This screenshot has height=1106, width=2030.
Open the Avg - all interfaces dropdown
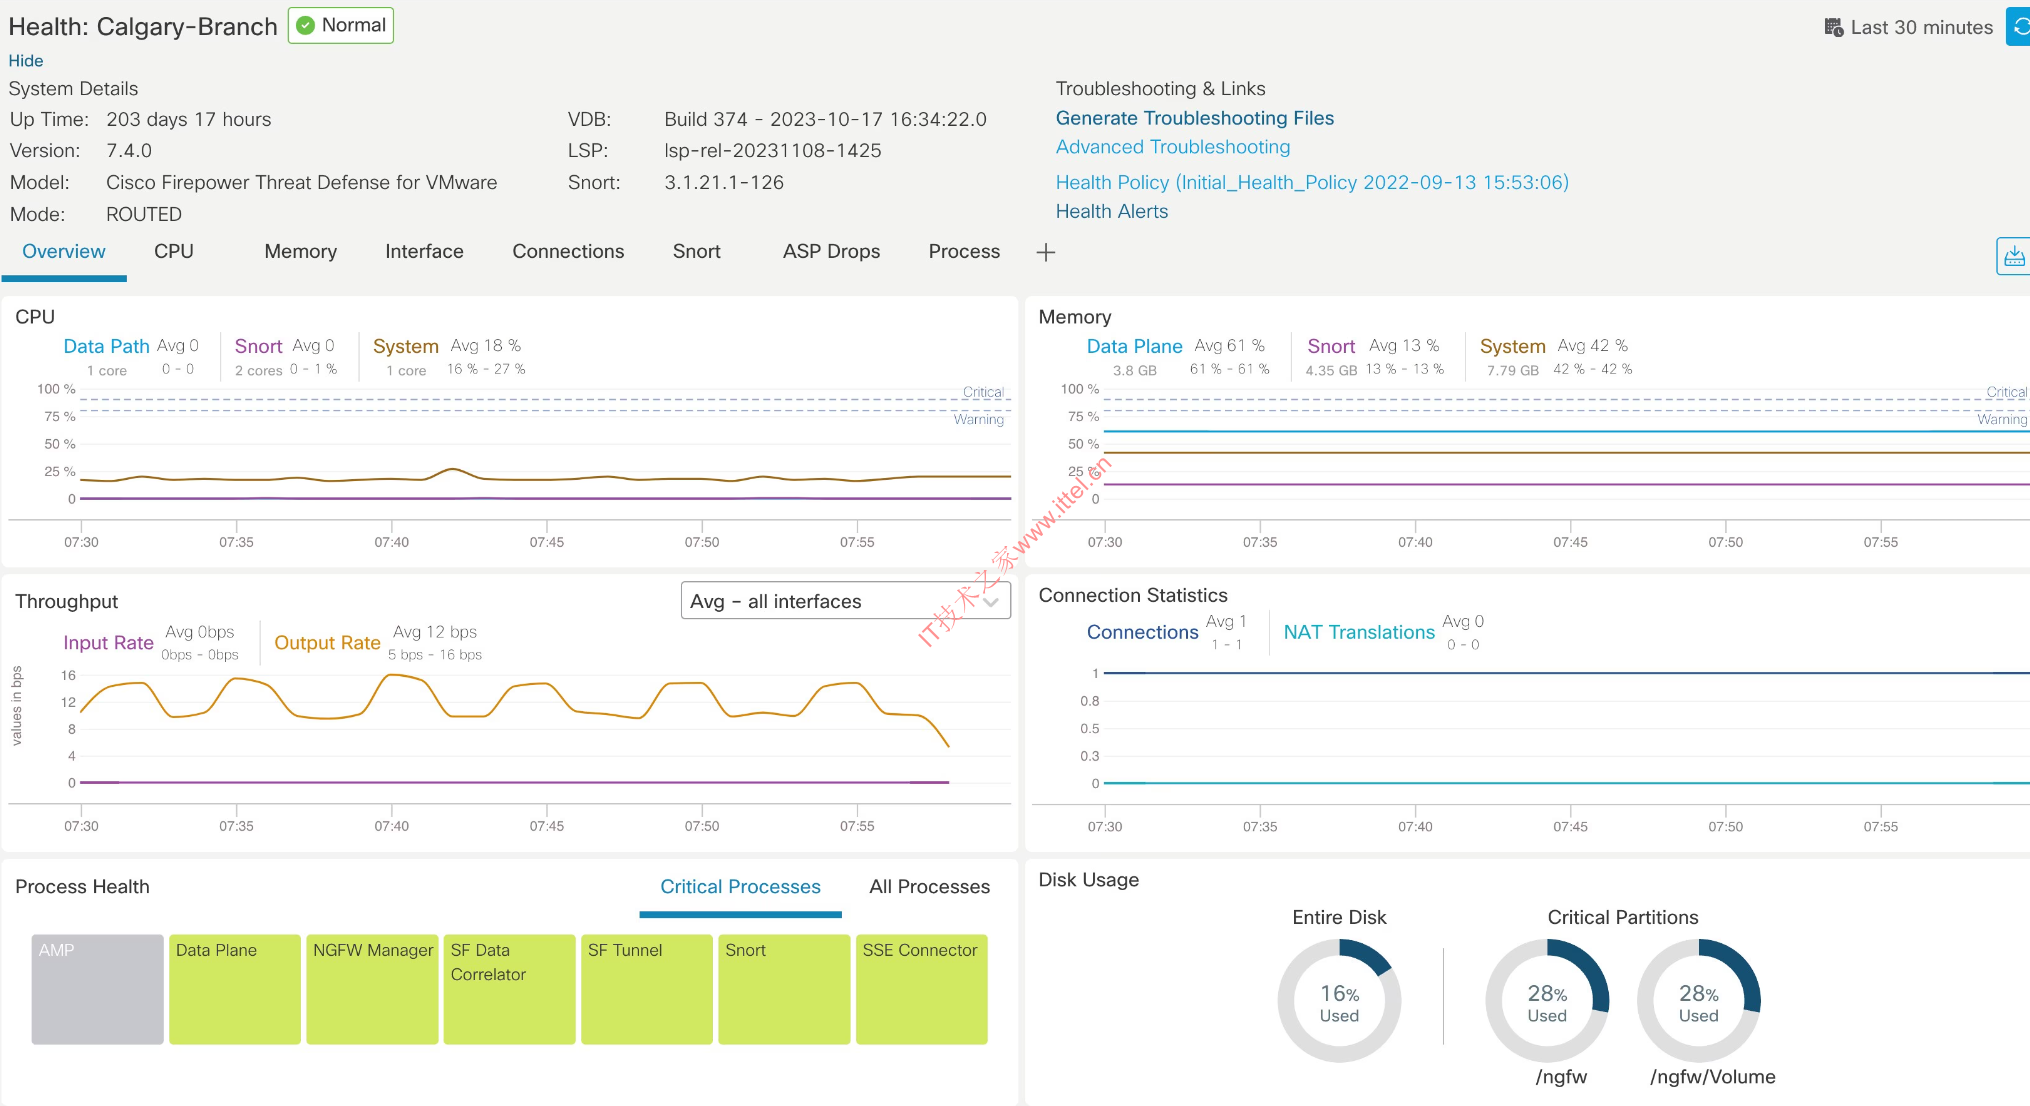pyautogui.click(x=845, y=601)
